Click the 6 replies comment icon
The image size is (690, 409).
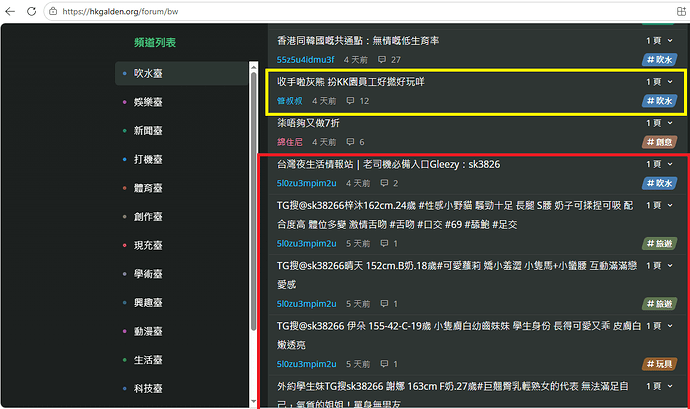point(350,142)
